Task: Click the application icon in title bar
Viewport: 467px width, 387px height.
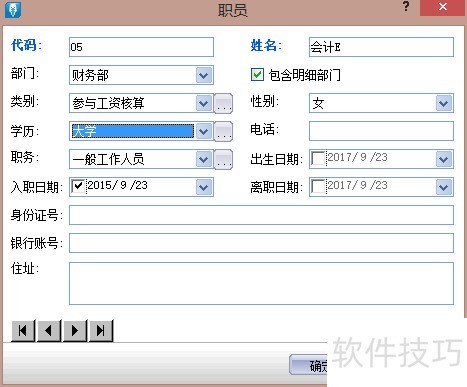Action: point(13,9)
